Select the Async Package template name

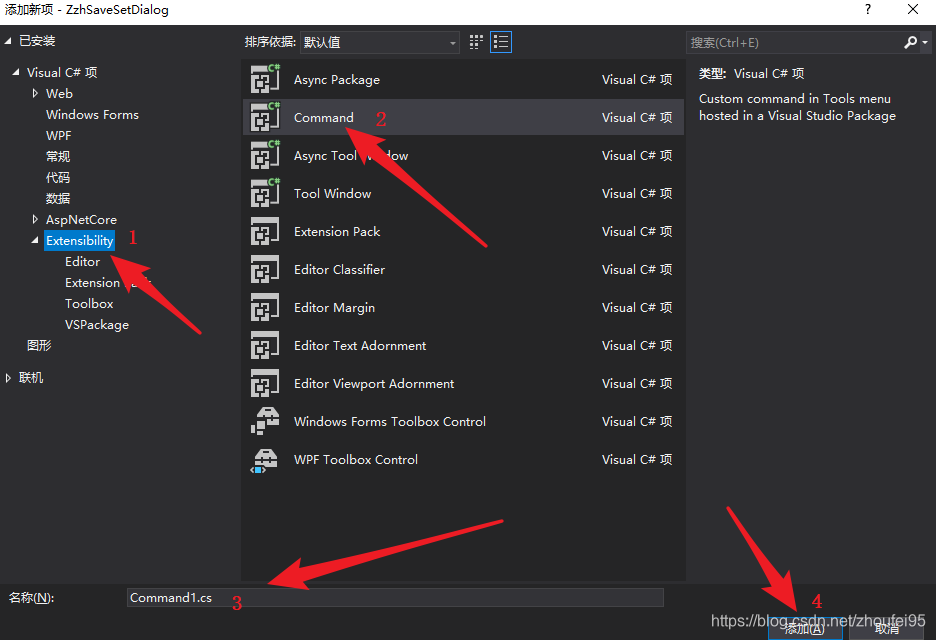click(337, 79)
